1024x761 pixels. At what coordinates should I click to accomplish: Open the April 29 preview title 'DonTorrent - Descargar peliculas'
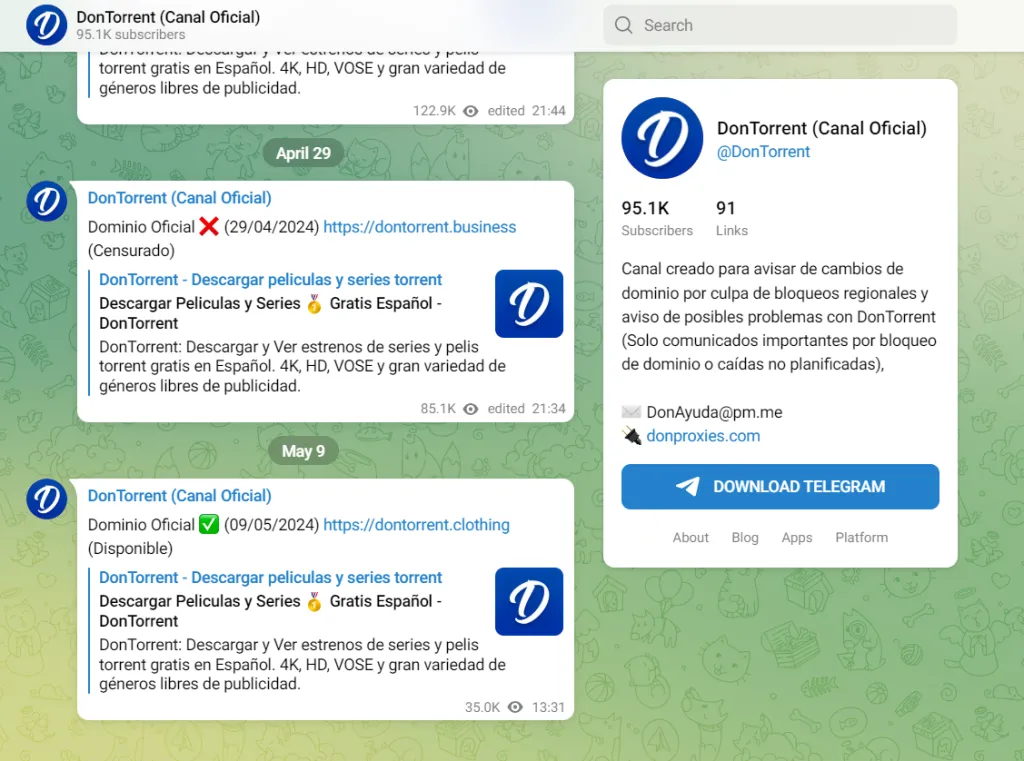point(270,280)
